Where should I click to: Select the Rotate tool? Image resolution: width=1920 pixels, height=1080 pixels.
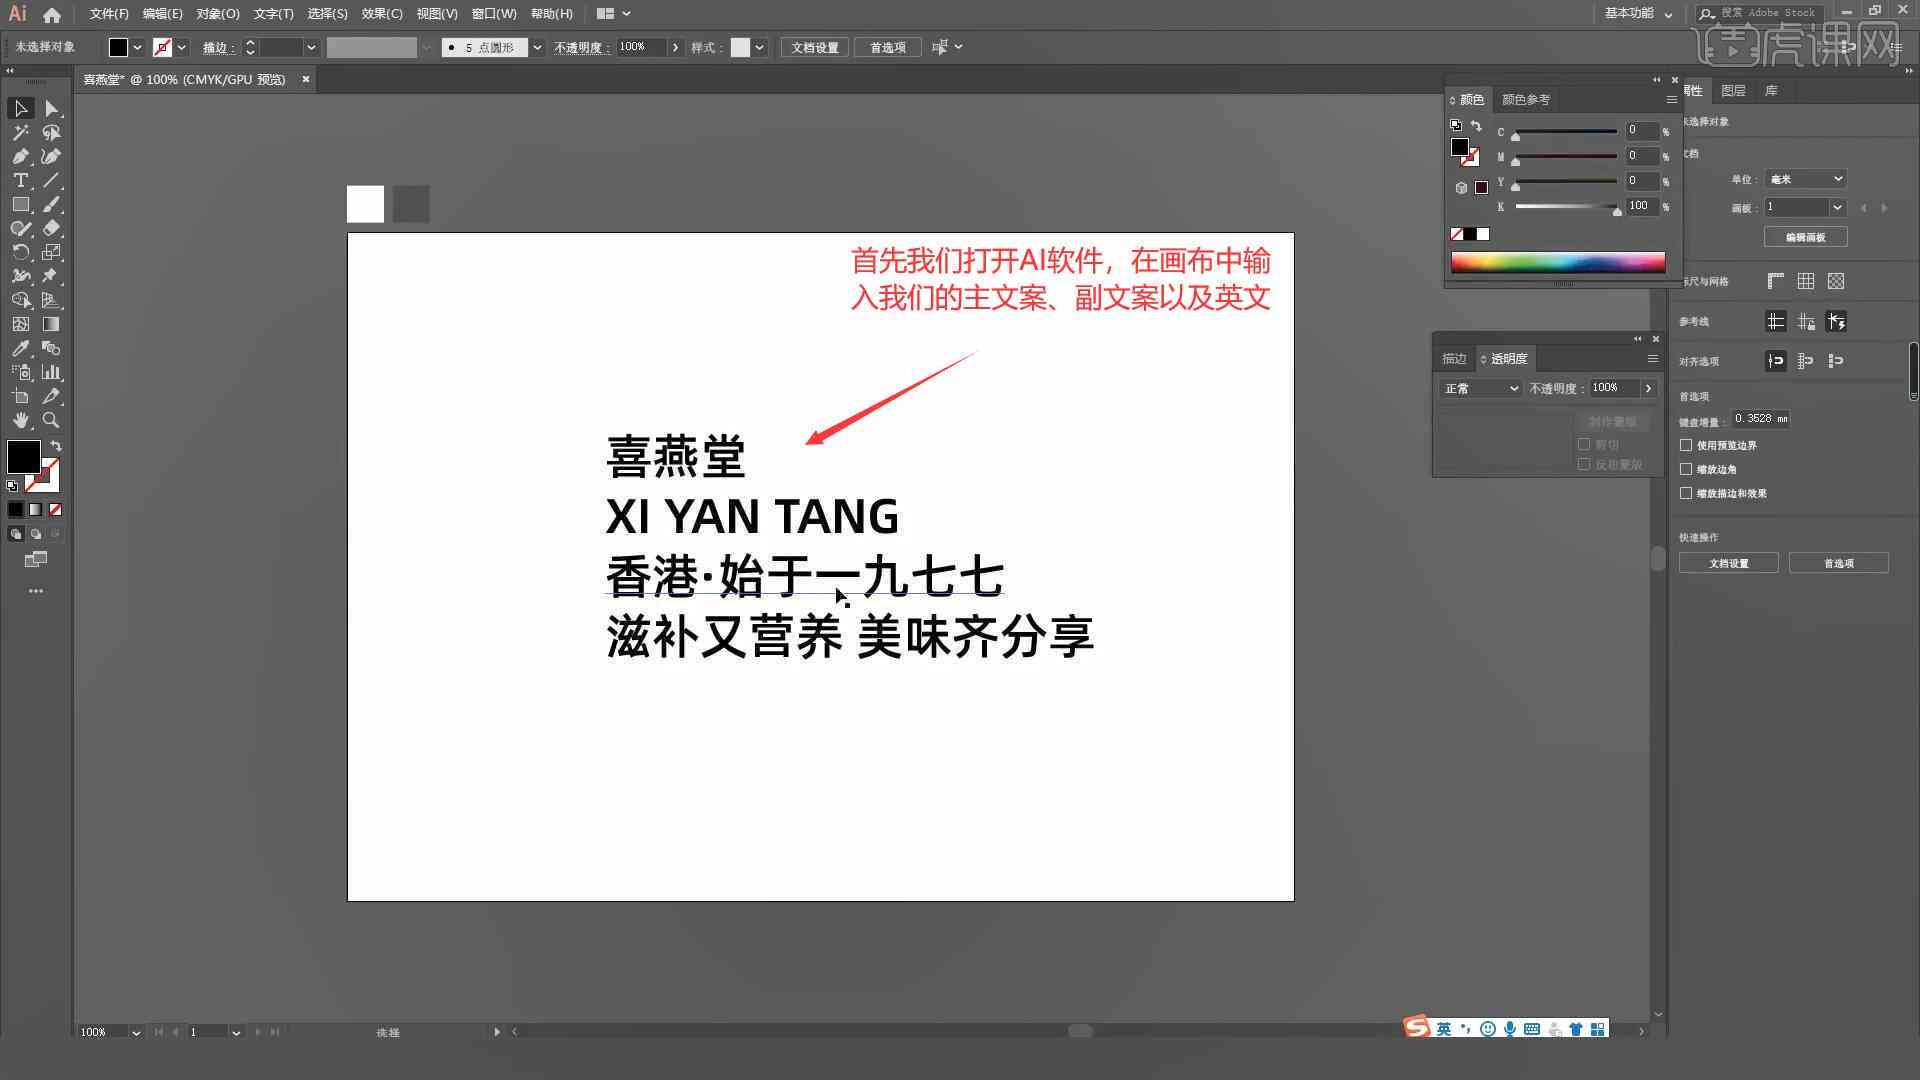point(18,252)
